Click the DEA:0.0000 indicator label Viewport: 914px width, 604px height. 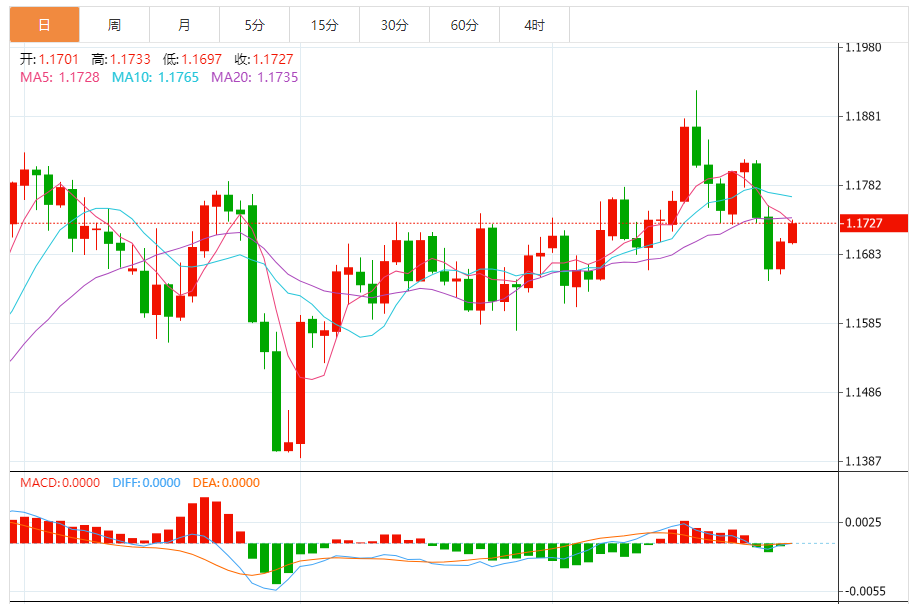click(226, 483)
